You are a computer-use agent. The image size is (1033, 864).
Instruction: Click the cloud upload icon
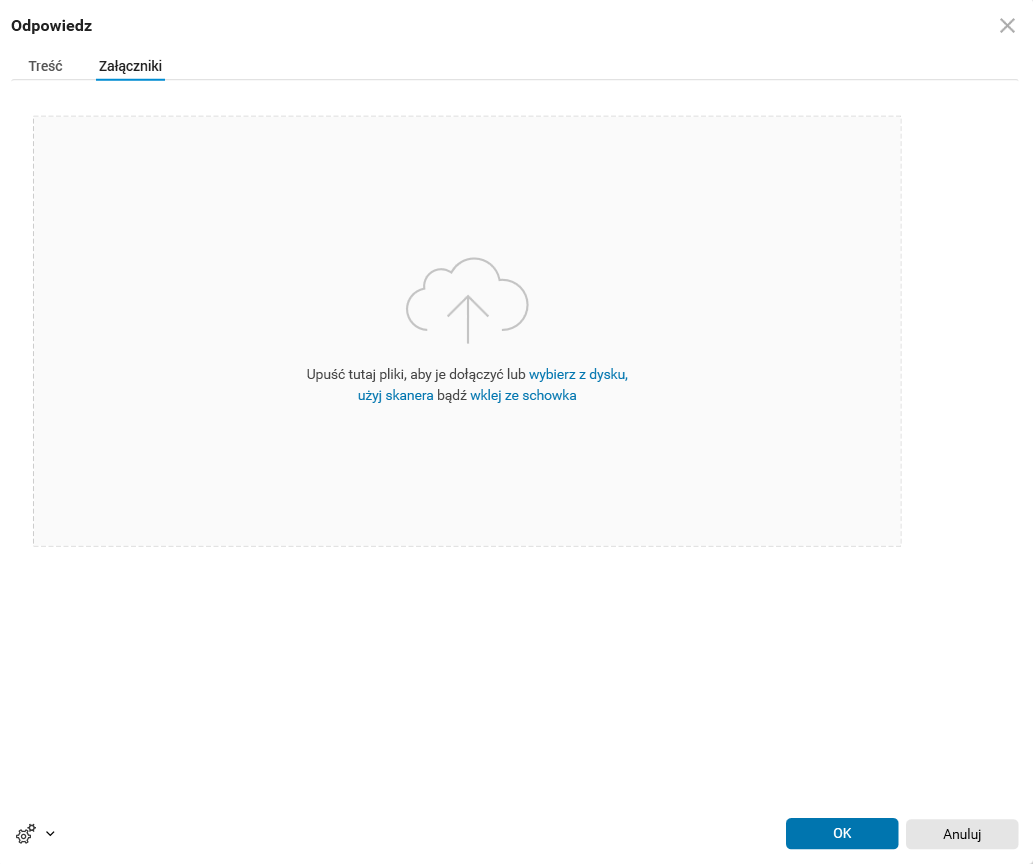(x=467, y=301)
